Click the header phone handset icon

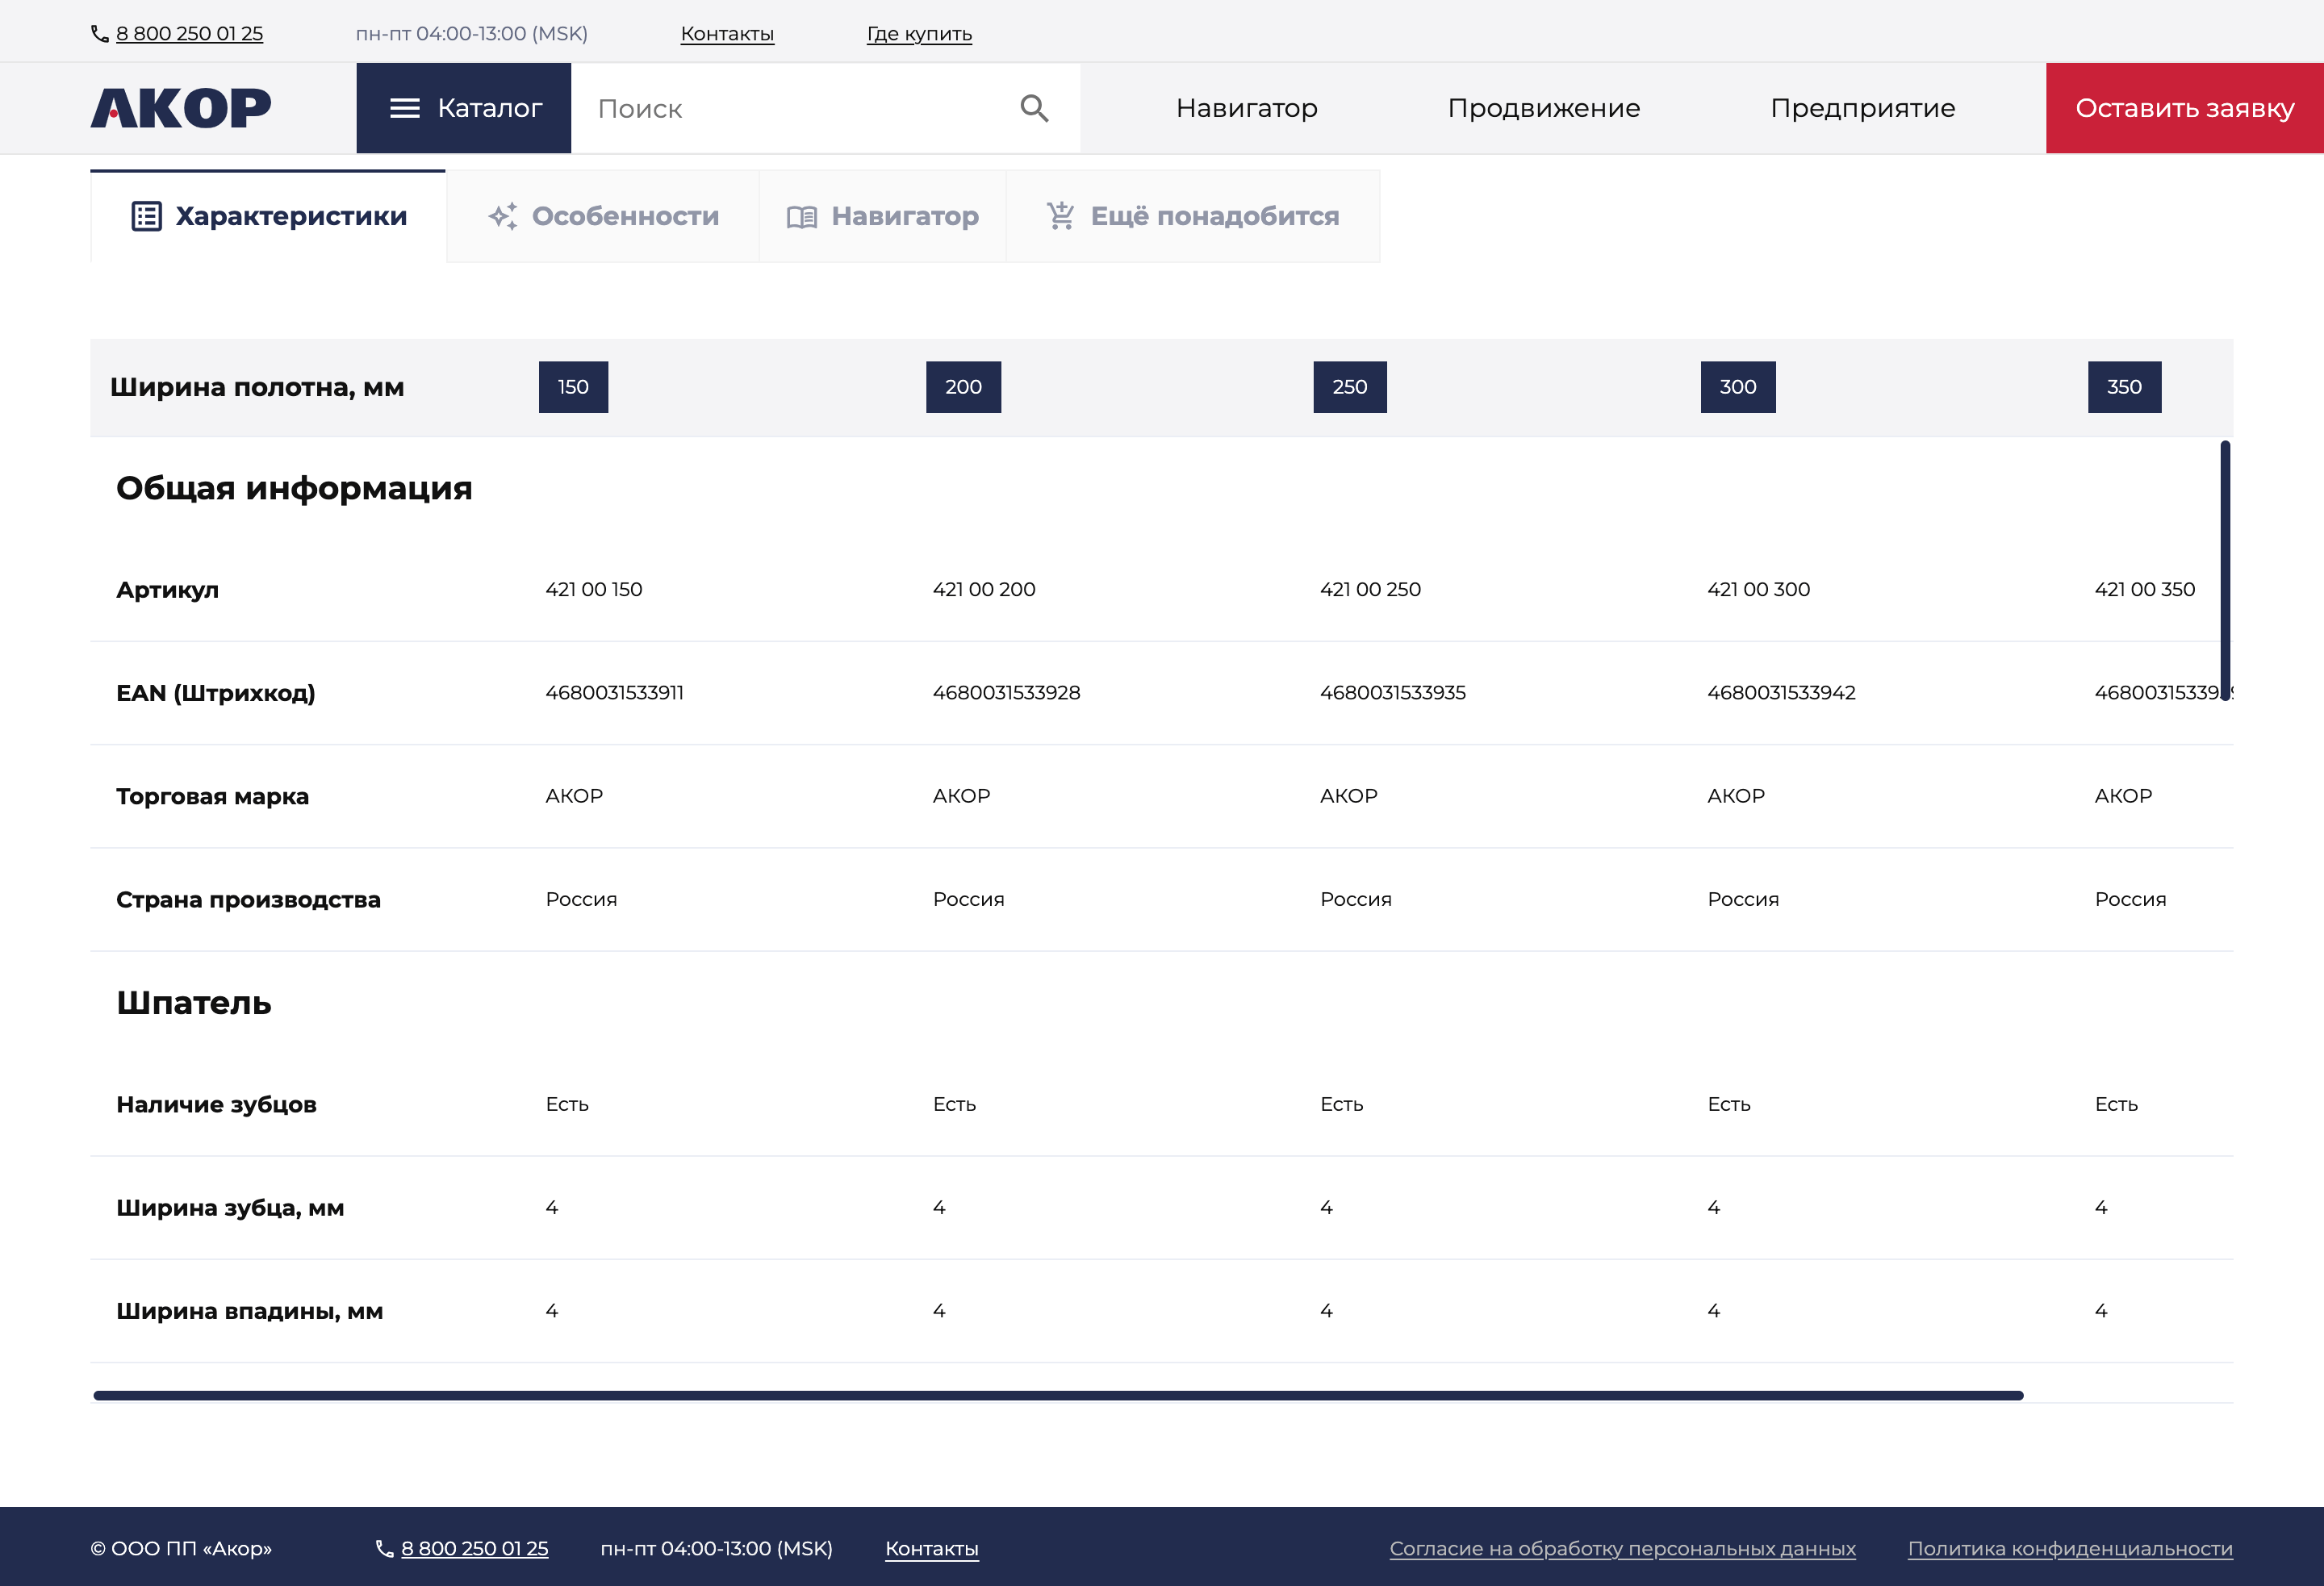click(x=100, y=34)
